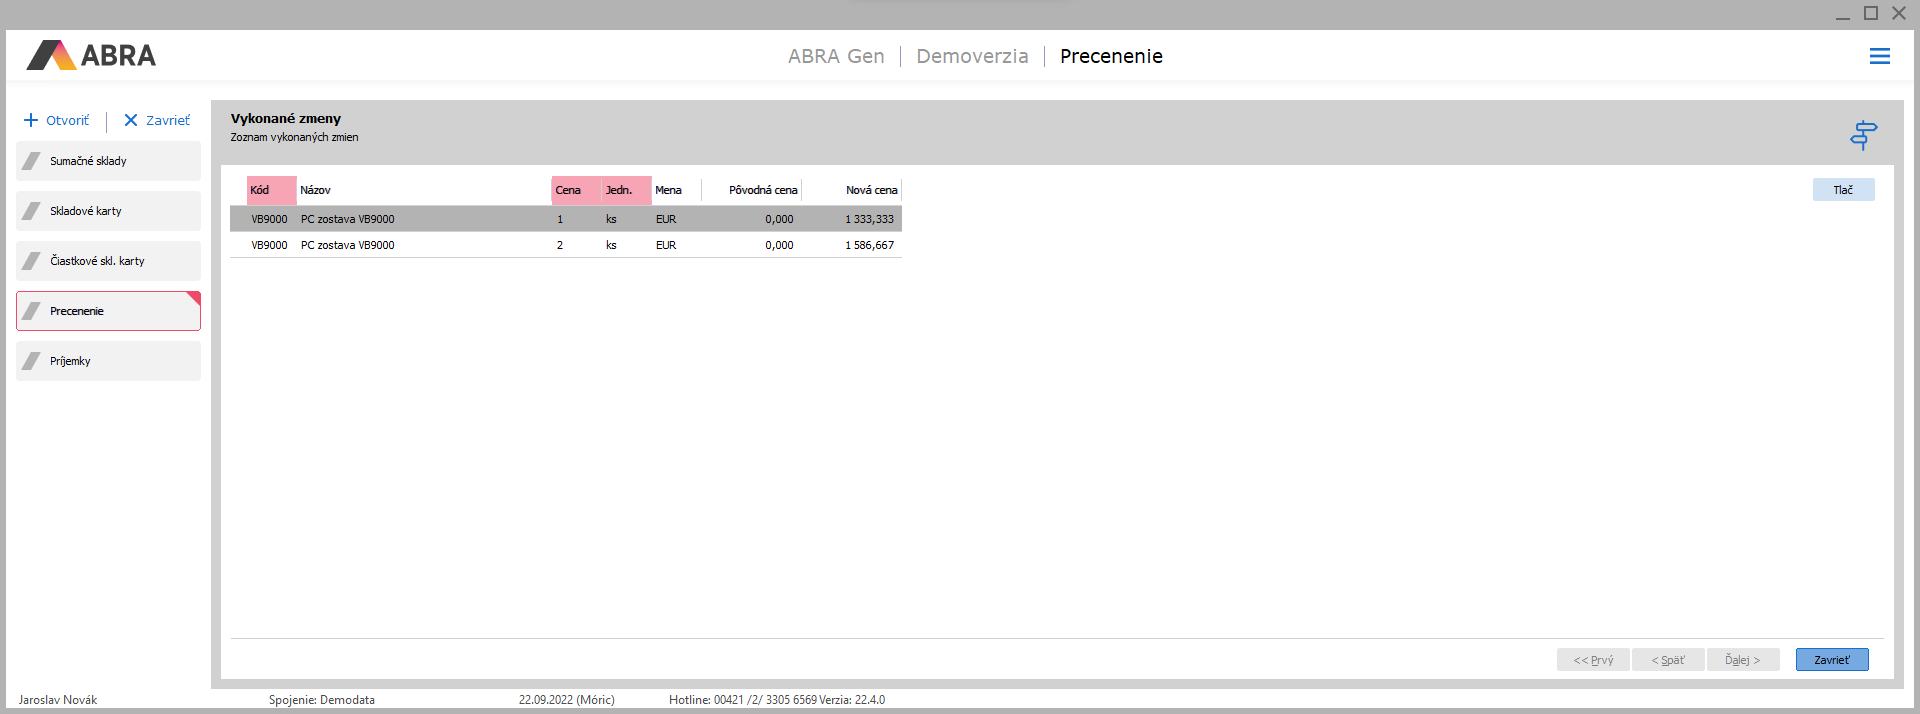Click the plus icon beside Otvoriť
1920x714 pixels.
pos(31,121)
